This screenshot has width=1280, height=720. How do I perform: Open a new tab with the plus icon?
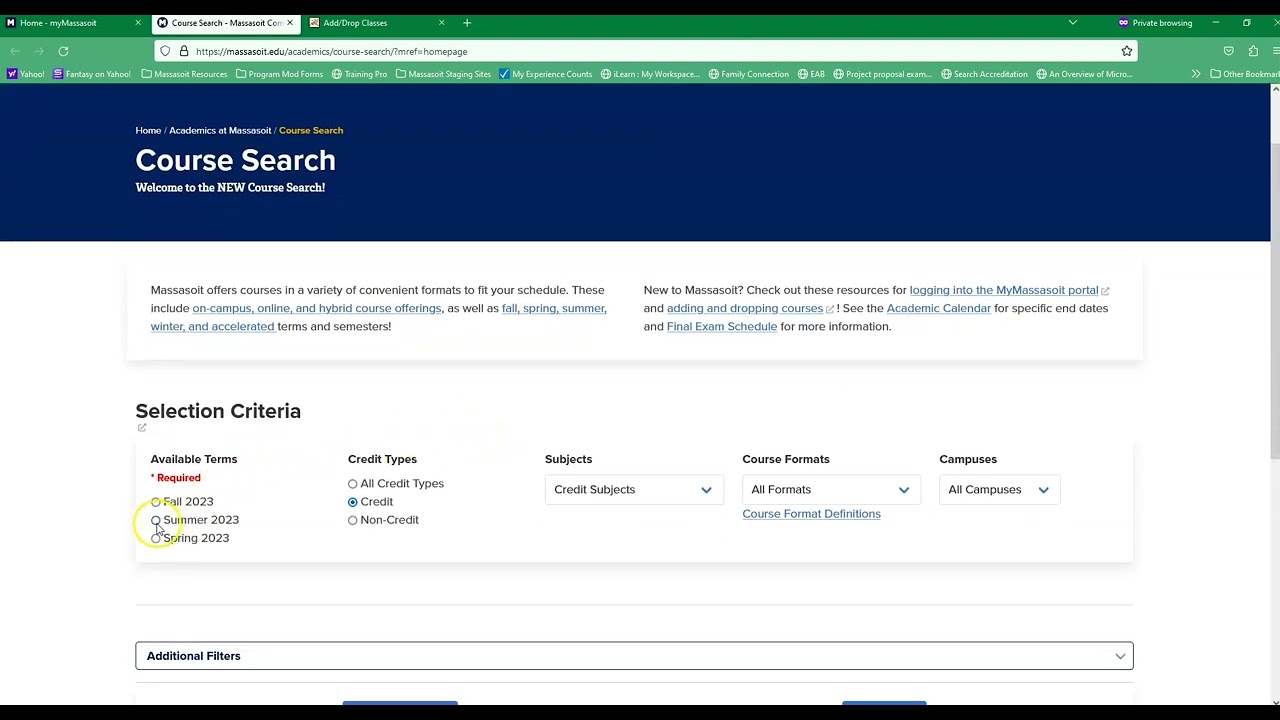pos(467,23)
